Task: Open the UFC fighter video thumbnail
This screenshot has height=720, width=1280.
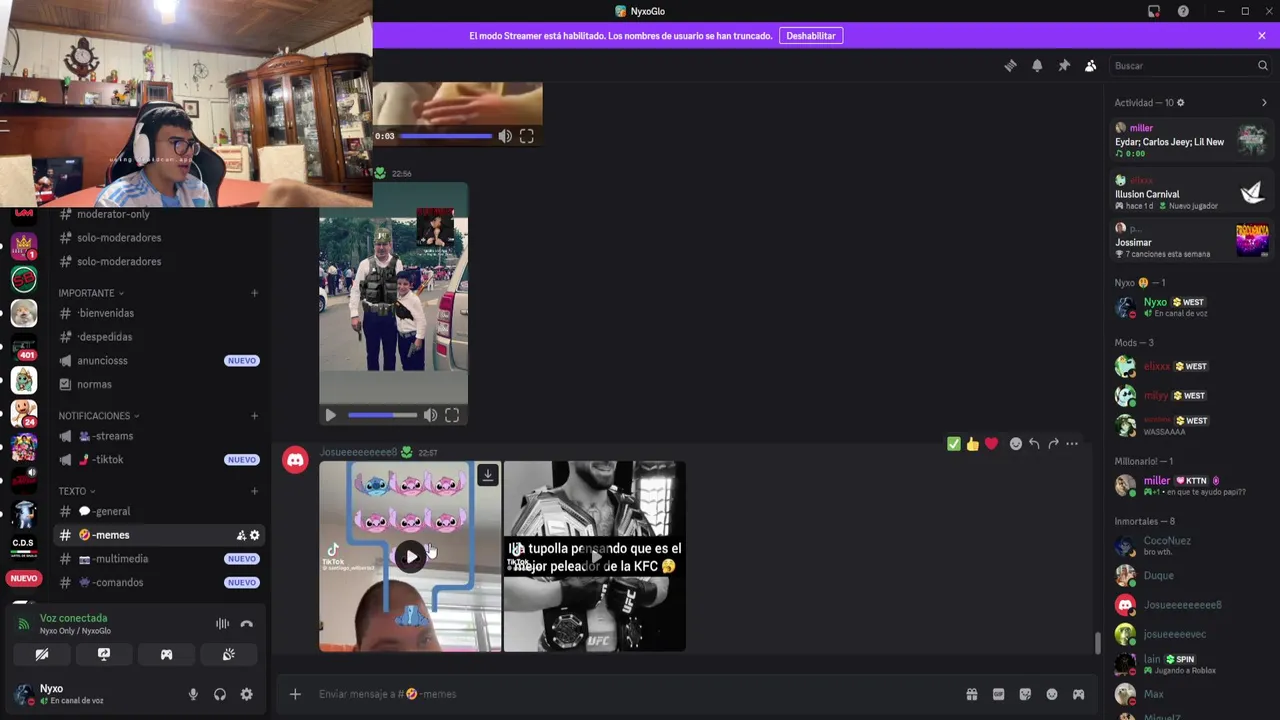Action: [x=595, y=556]
